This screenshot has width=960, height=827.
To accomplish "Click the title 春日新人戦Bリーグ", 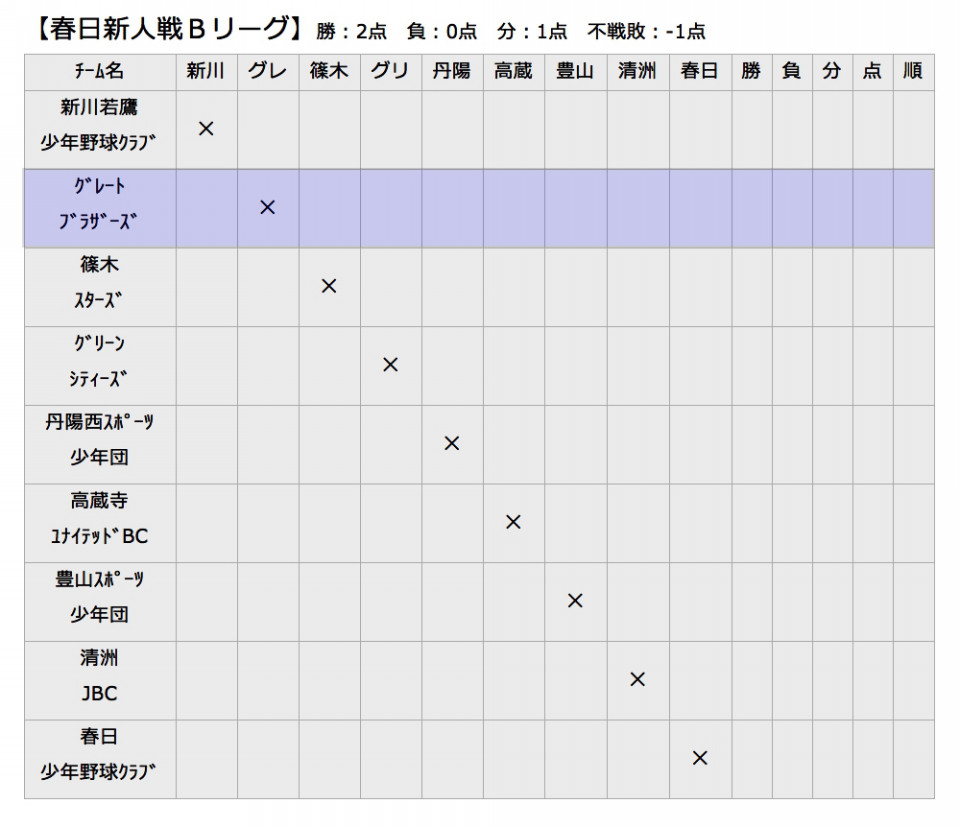I will pos(168,29).
